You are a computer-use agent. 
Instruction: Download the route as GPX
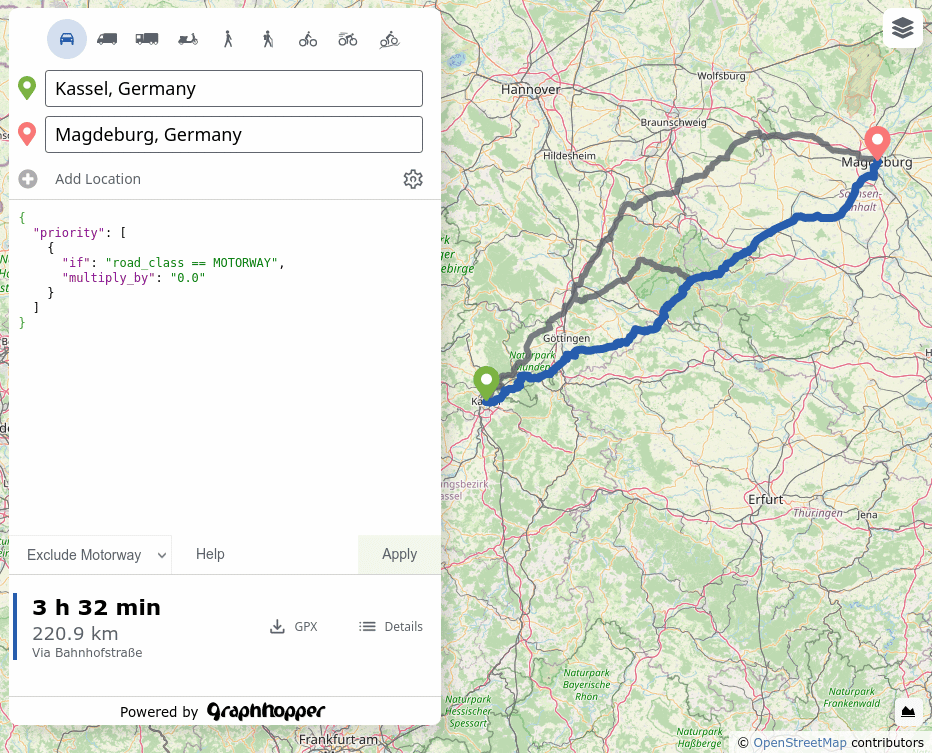[x=294, y=627]
